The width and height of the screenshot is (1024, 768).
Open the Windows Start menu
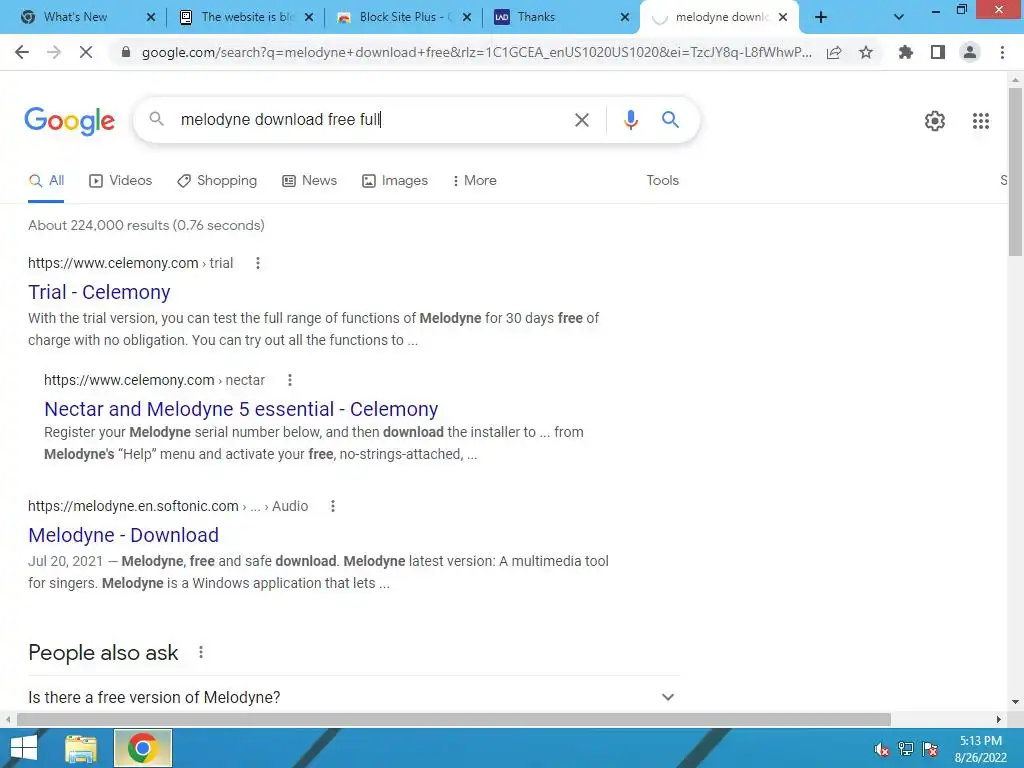point(24,748)
